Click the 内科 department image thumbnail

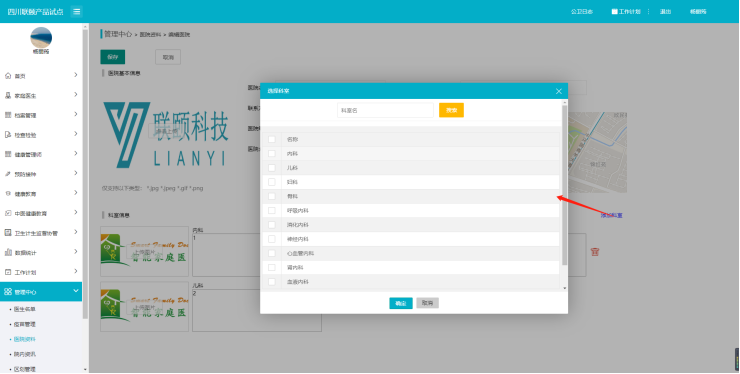coord(144,251)
